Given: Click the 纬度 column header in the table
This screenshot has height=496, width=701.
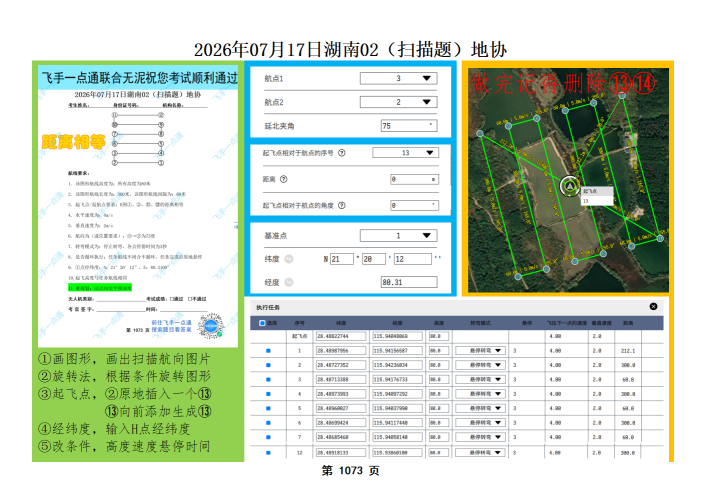Looking at the screenshot, I should pos(341,323).
